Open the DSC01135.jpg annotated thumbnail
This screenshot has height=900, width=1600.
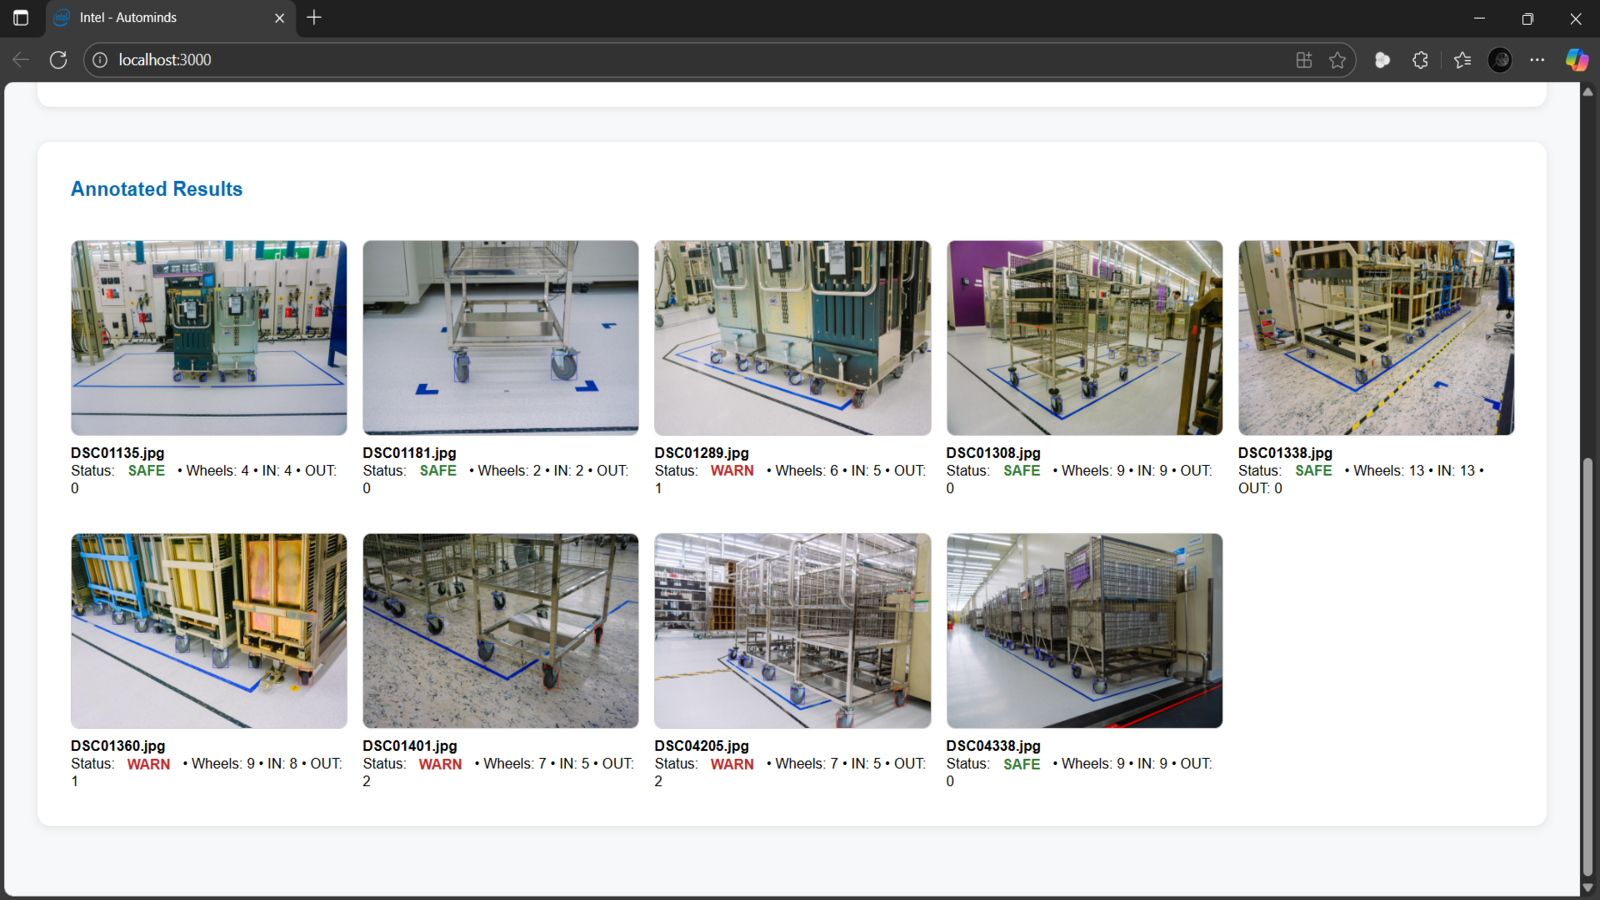click(x=209, y=338)
